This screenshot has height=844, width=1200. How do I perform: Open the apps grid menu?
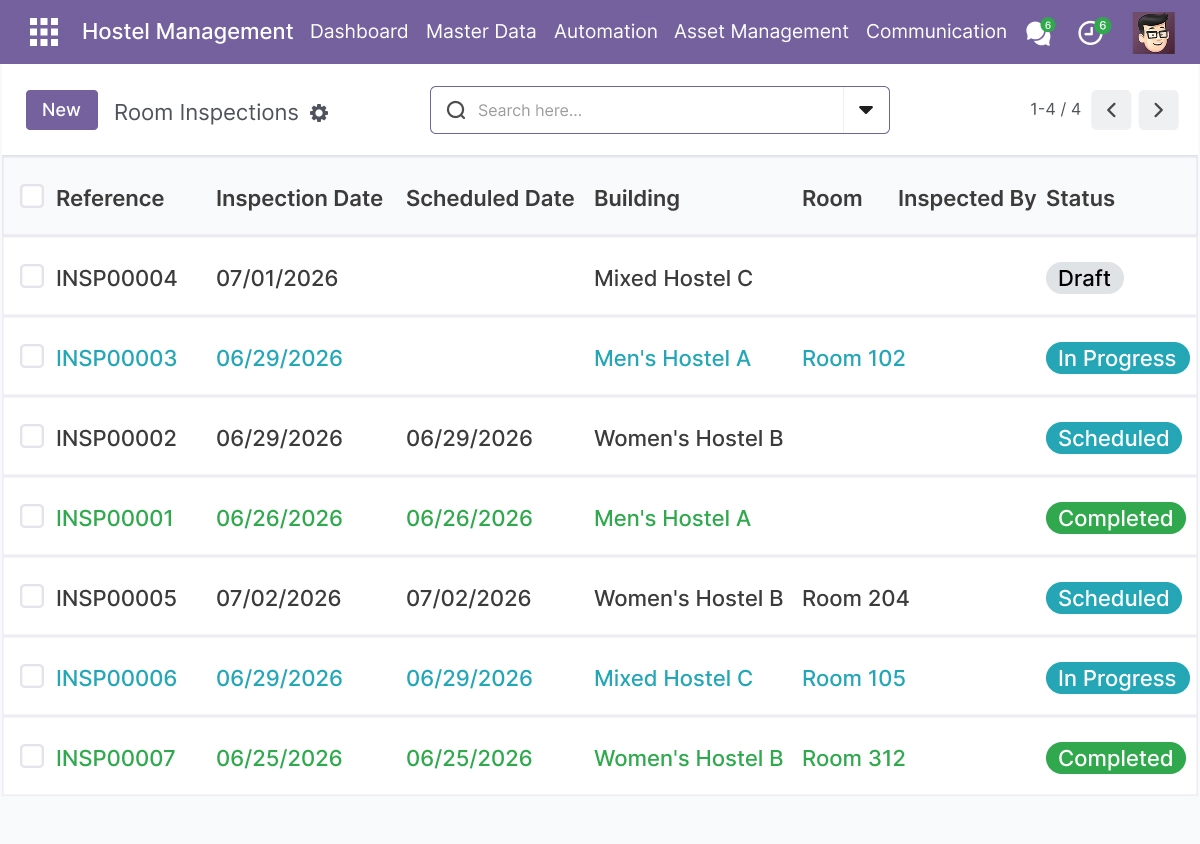point(44,32)
